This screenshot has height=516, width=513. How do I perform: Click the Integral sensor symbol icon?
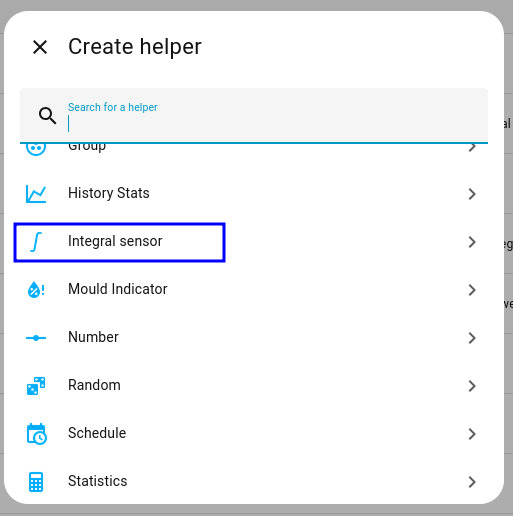(36, 242)
